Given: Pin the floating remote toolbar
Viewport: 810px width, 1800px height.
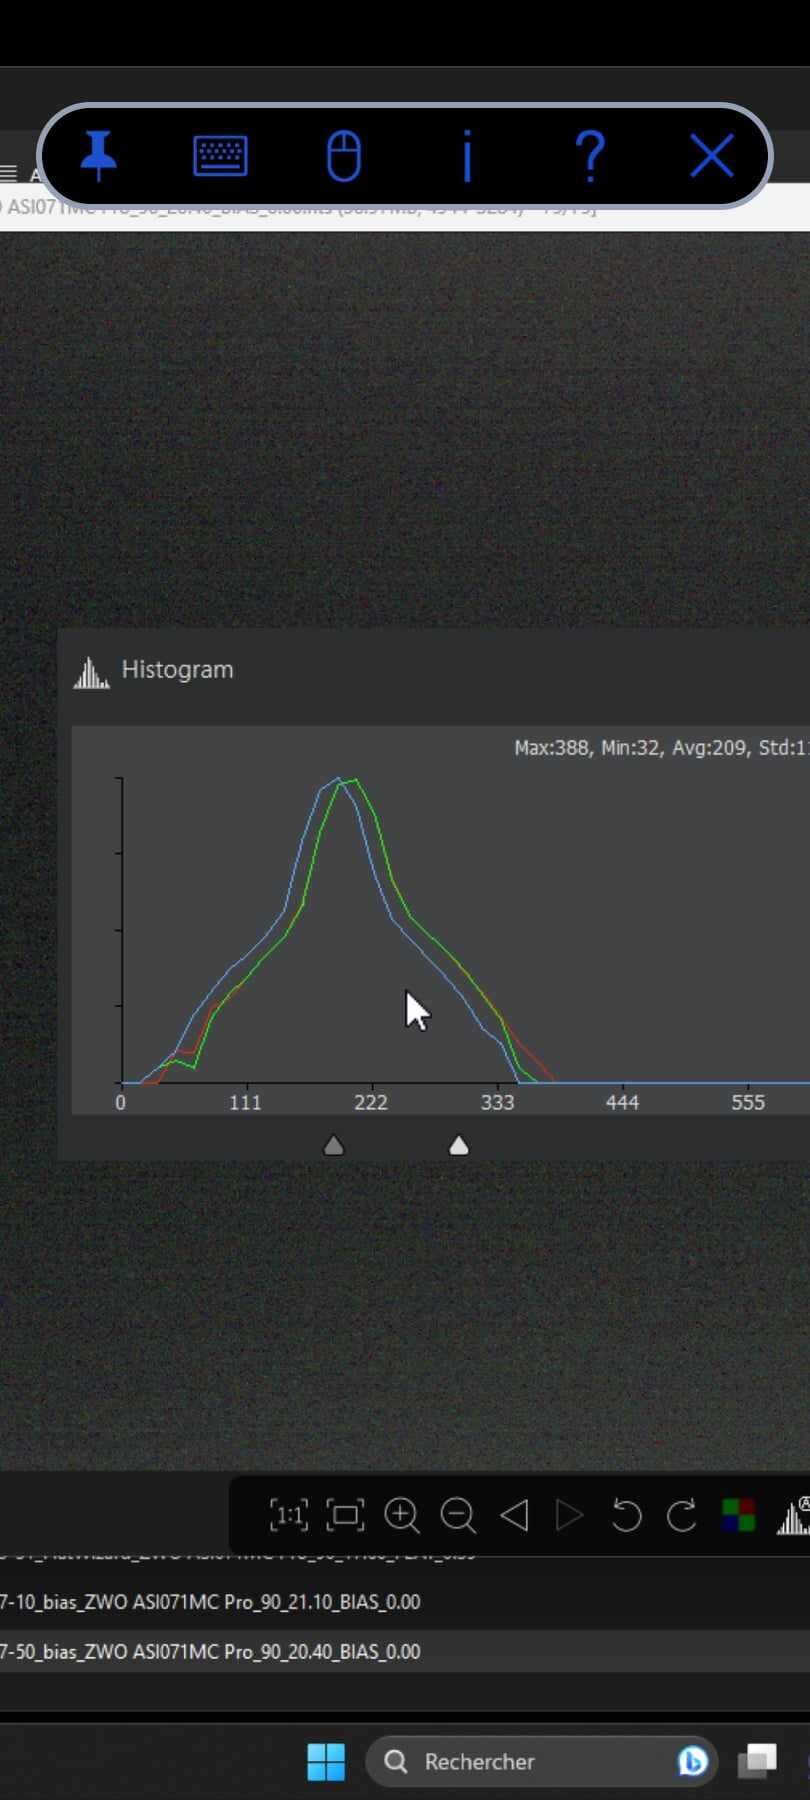Looking at the screenshot, I should [98, 155].
